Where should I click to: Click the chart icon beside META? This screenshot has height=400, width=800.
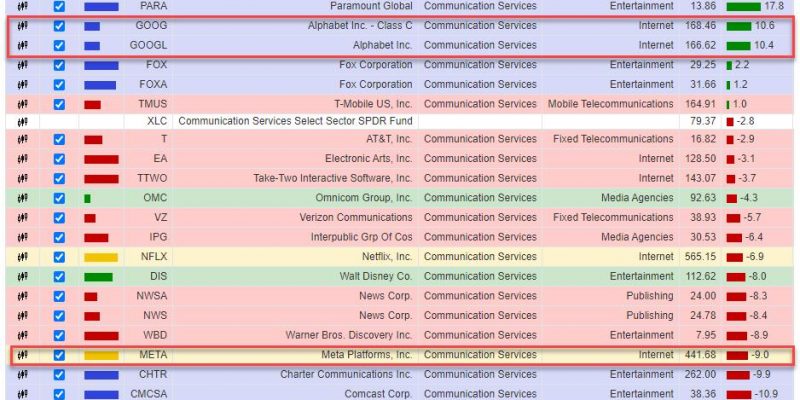point(22,355)
